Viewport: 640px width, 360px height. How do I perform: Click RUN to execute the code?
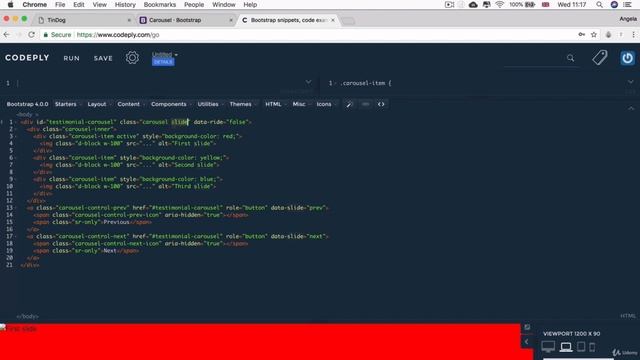[x=71, y=58]
